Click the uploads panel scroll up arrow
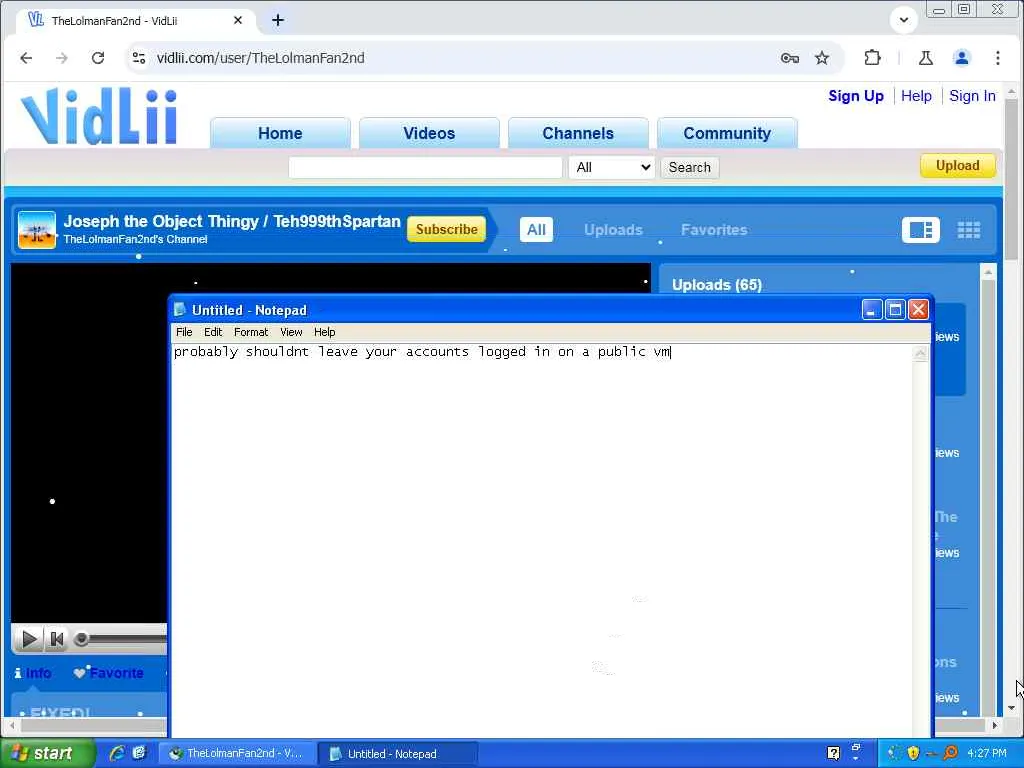 click(988, 272)
